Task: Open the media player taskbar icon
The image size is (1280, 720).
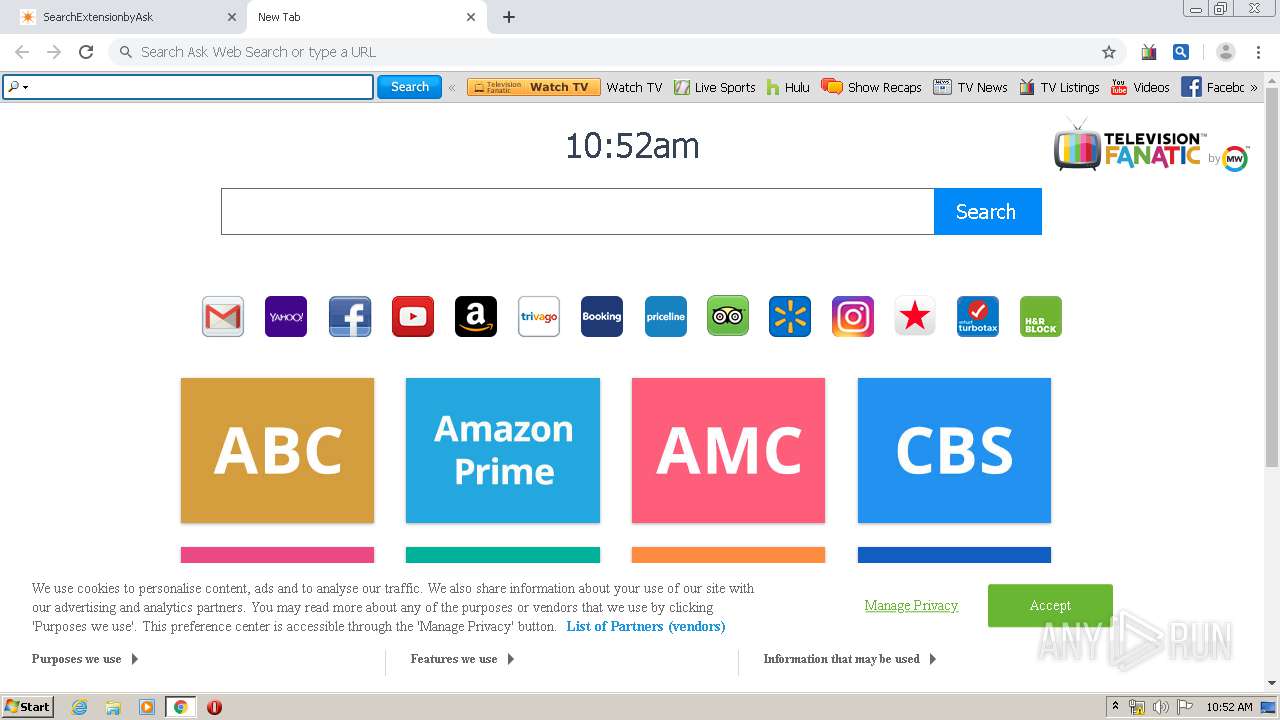Action: (147, 707)
